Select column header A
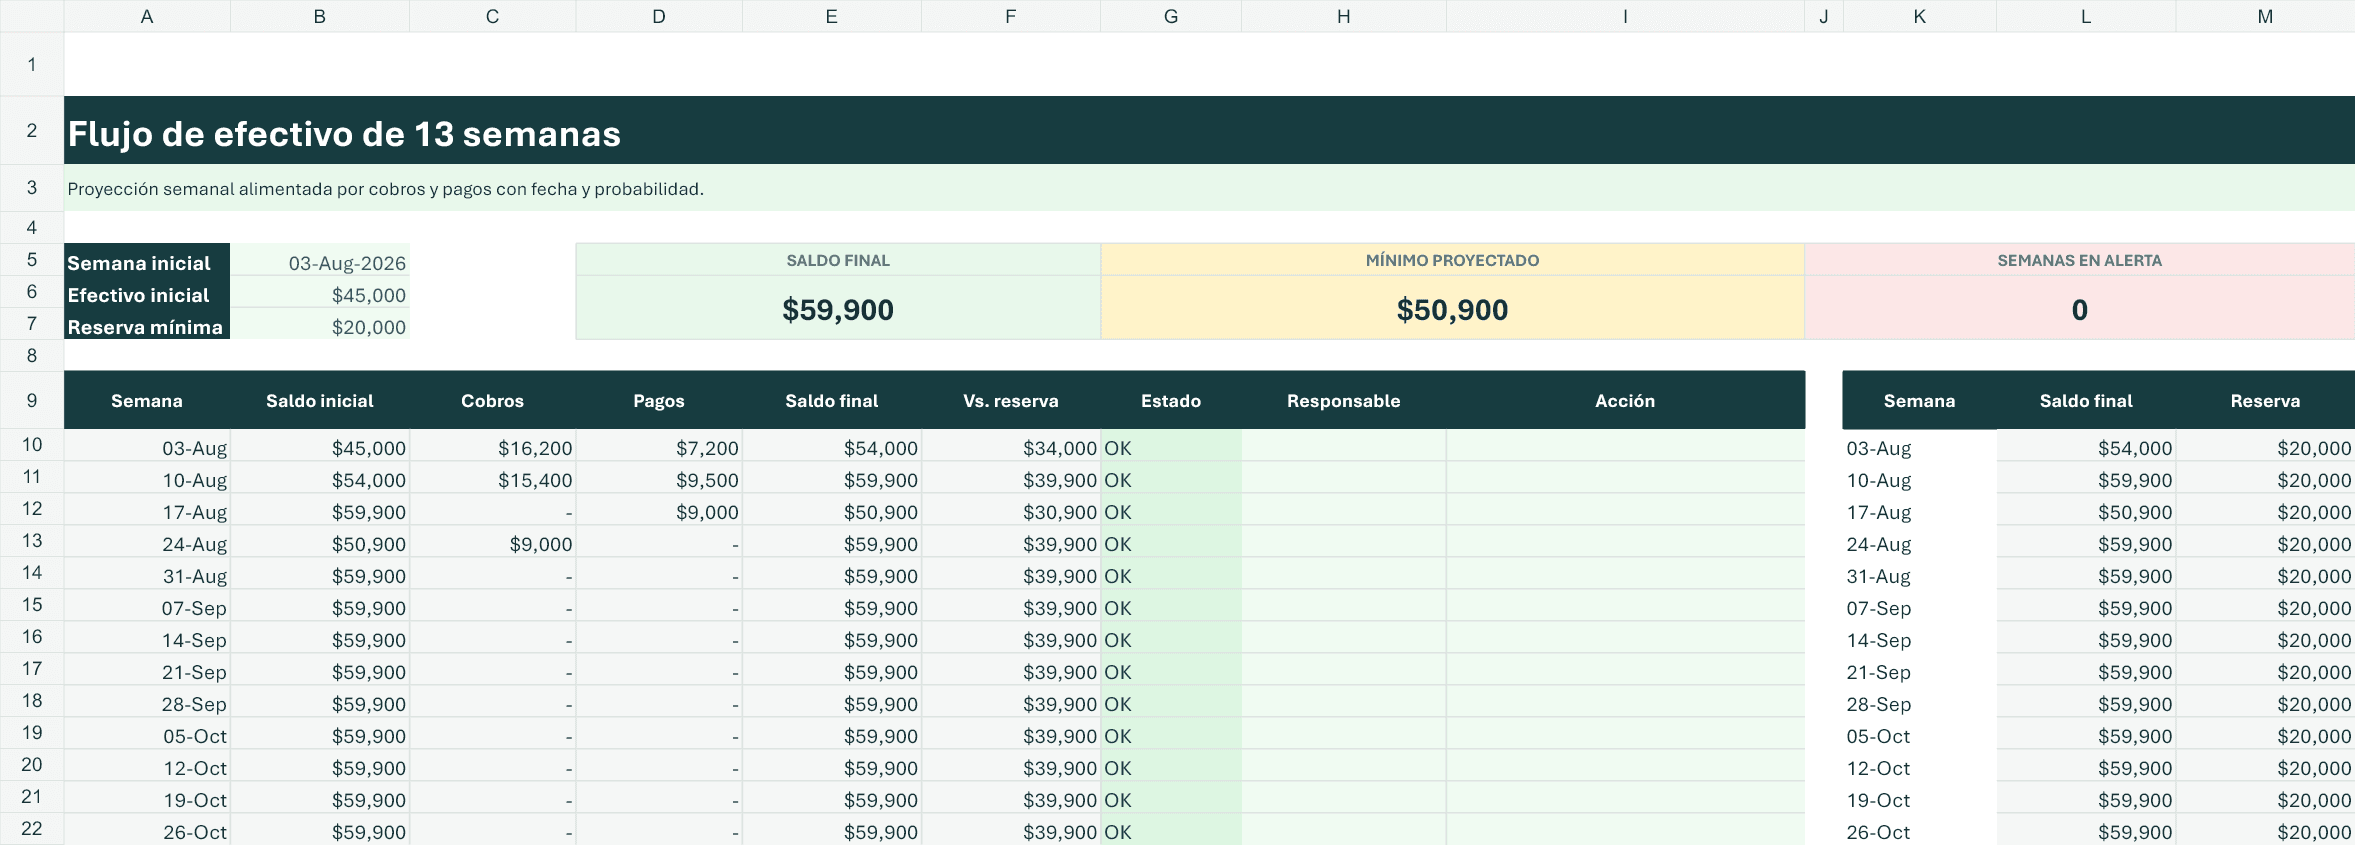The image size is (2355, 845). pyautogui.click(x=147, y=16)
